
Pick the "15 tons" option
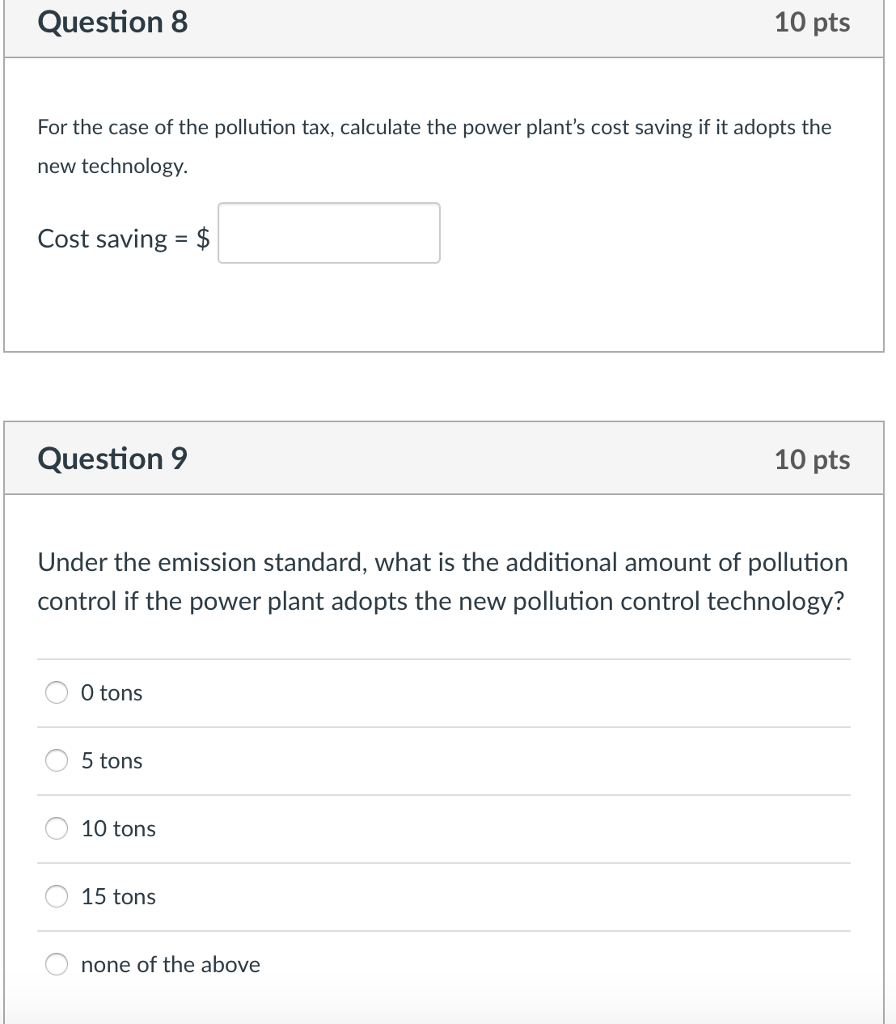(x=56, y=896)
